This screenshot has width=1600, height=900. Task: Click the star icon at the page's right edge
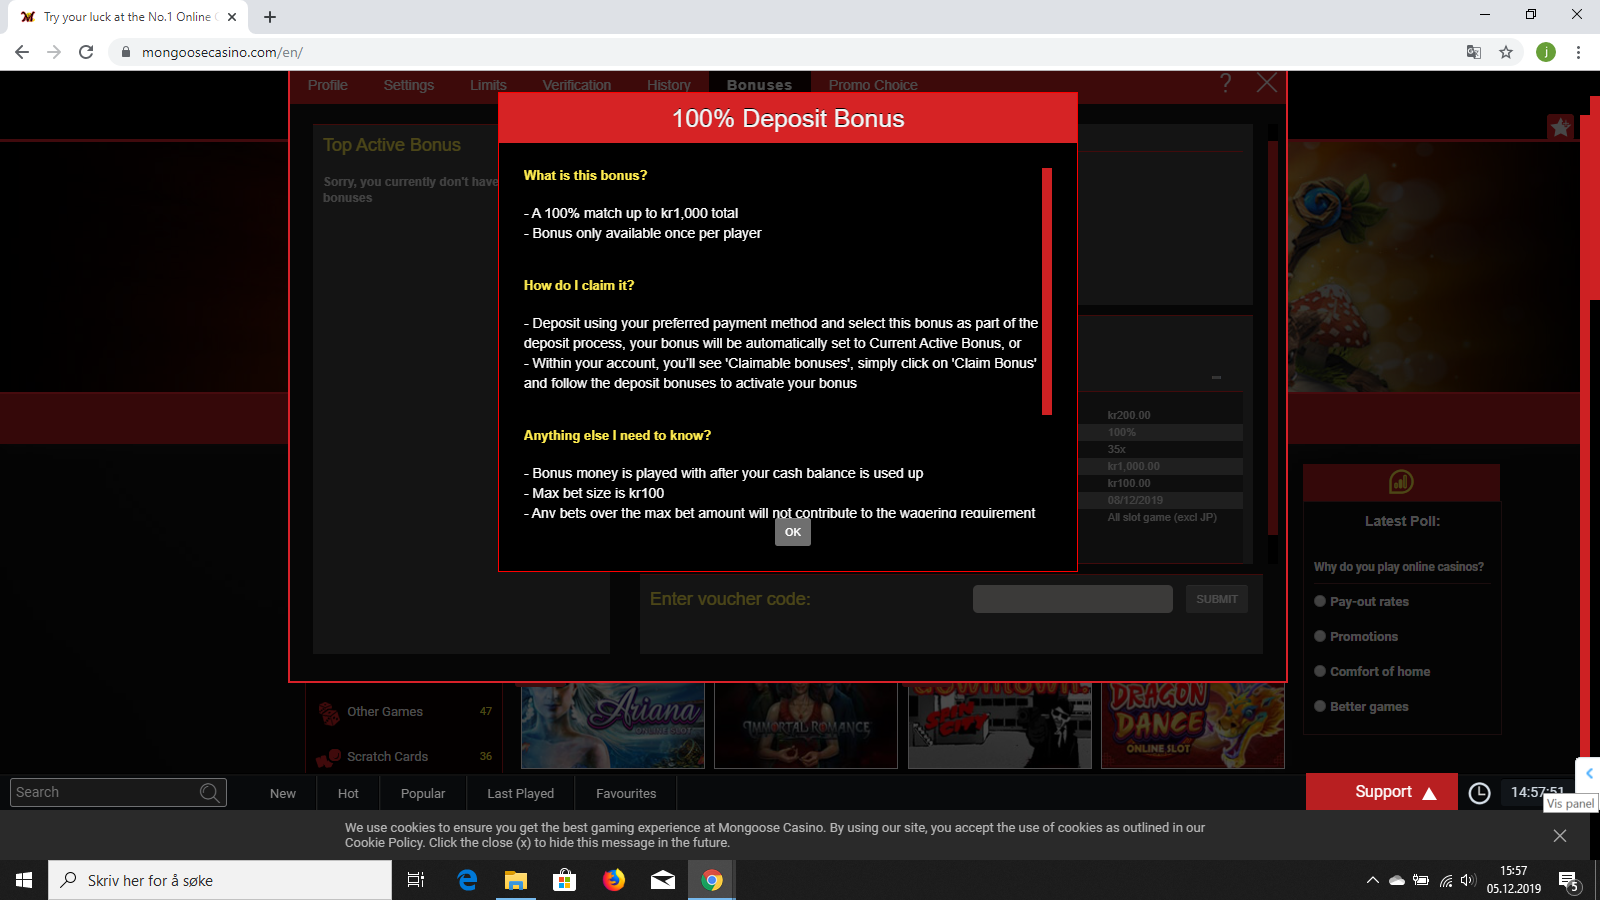pos(1560,127)
